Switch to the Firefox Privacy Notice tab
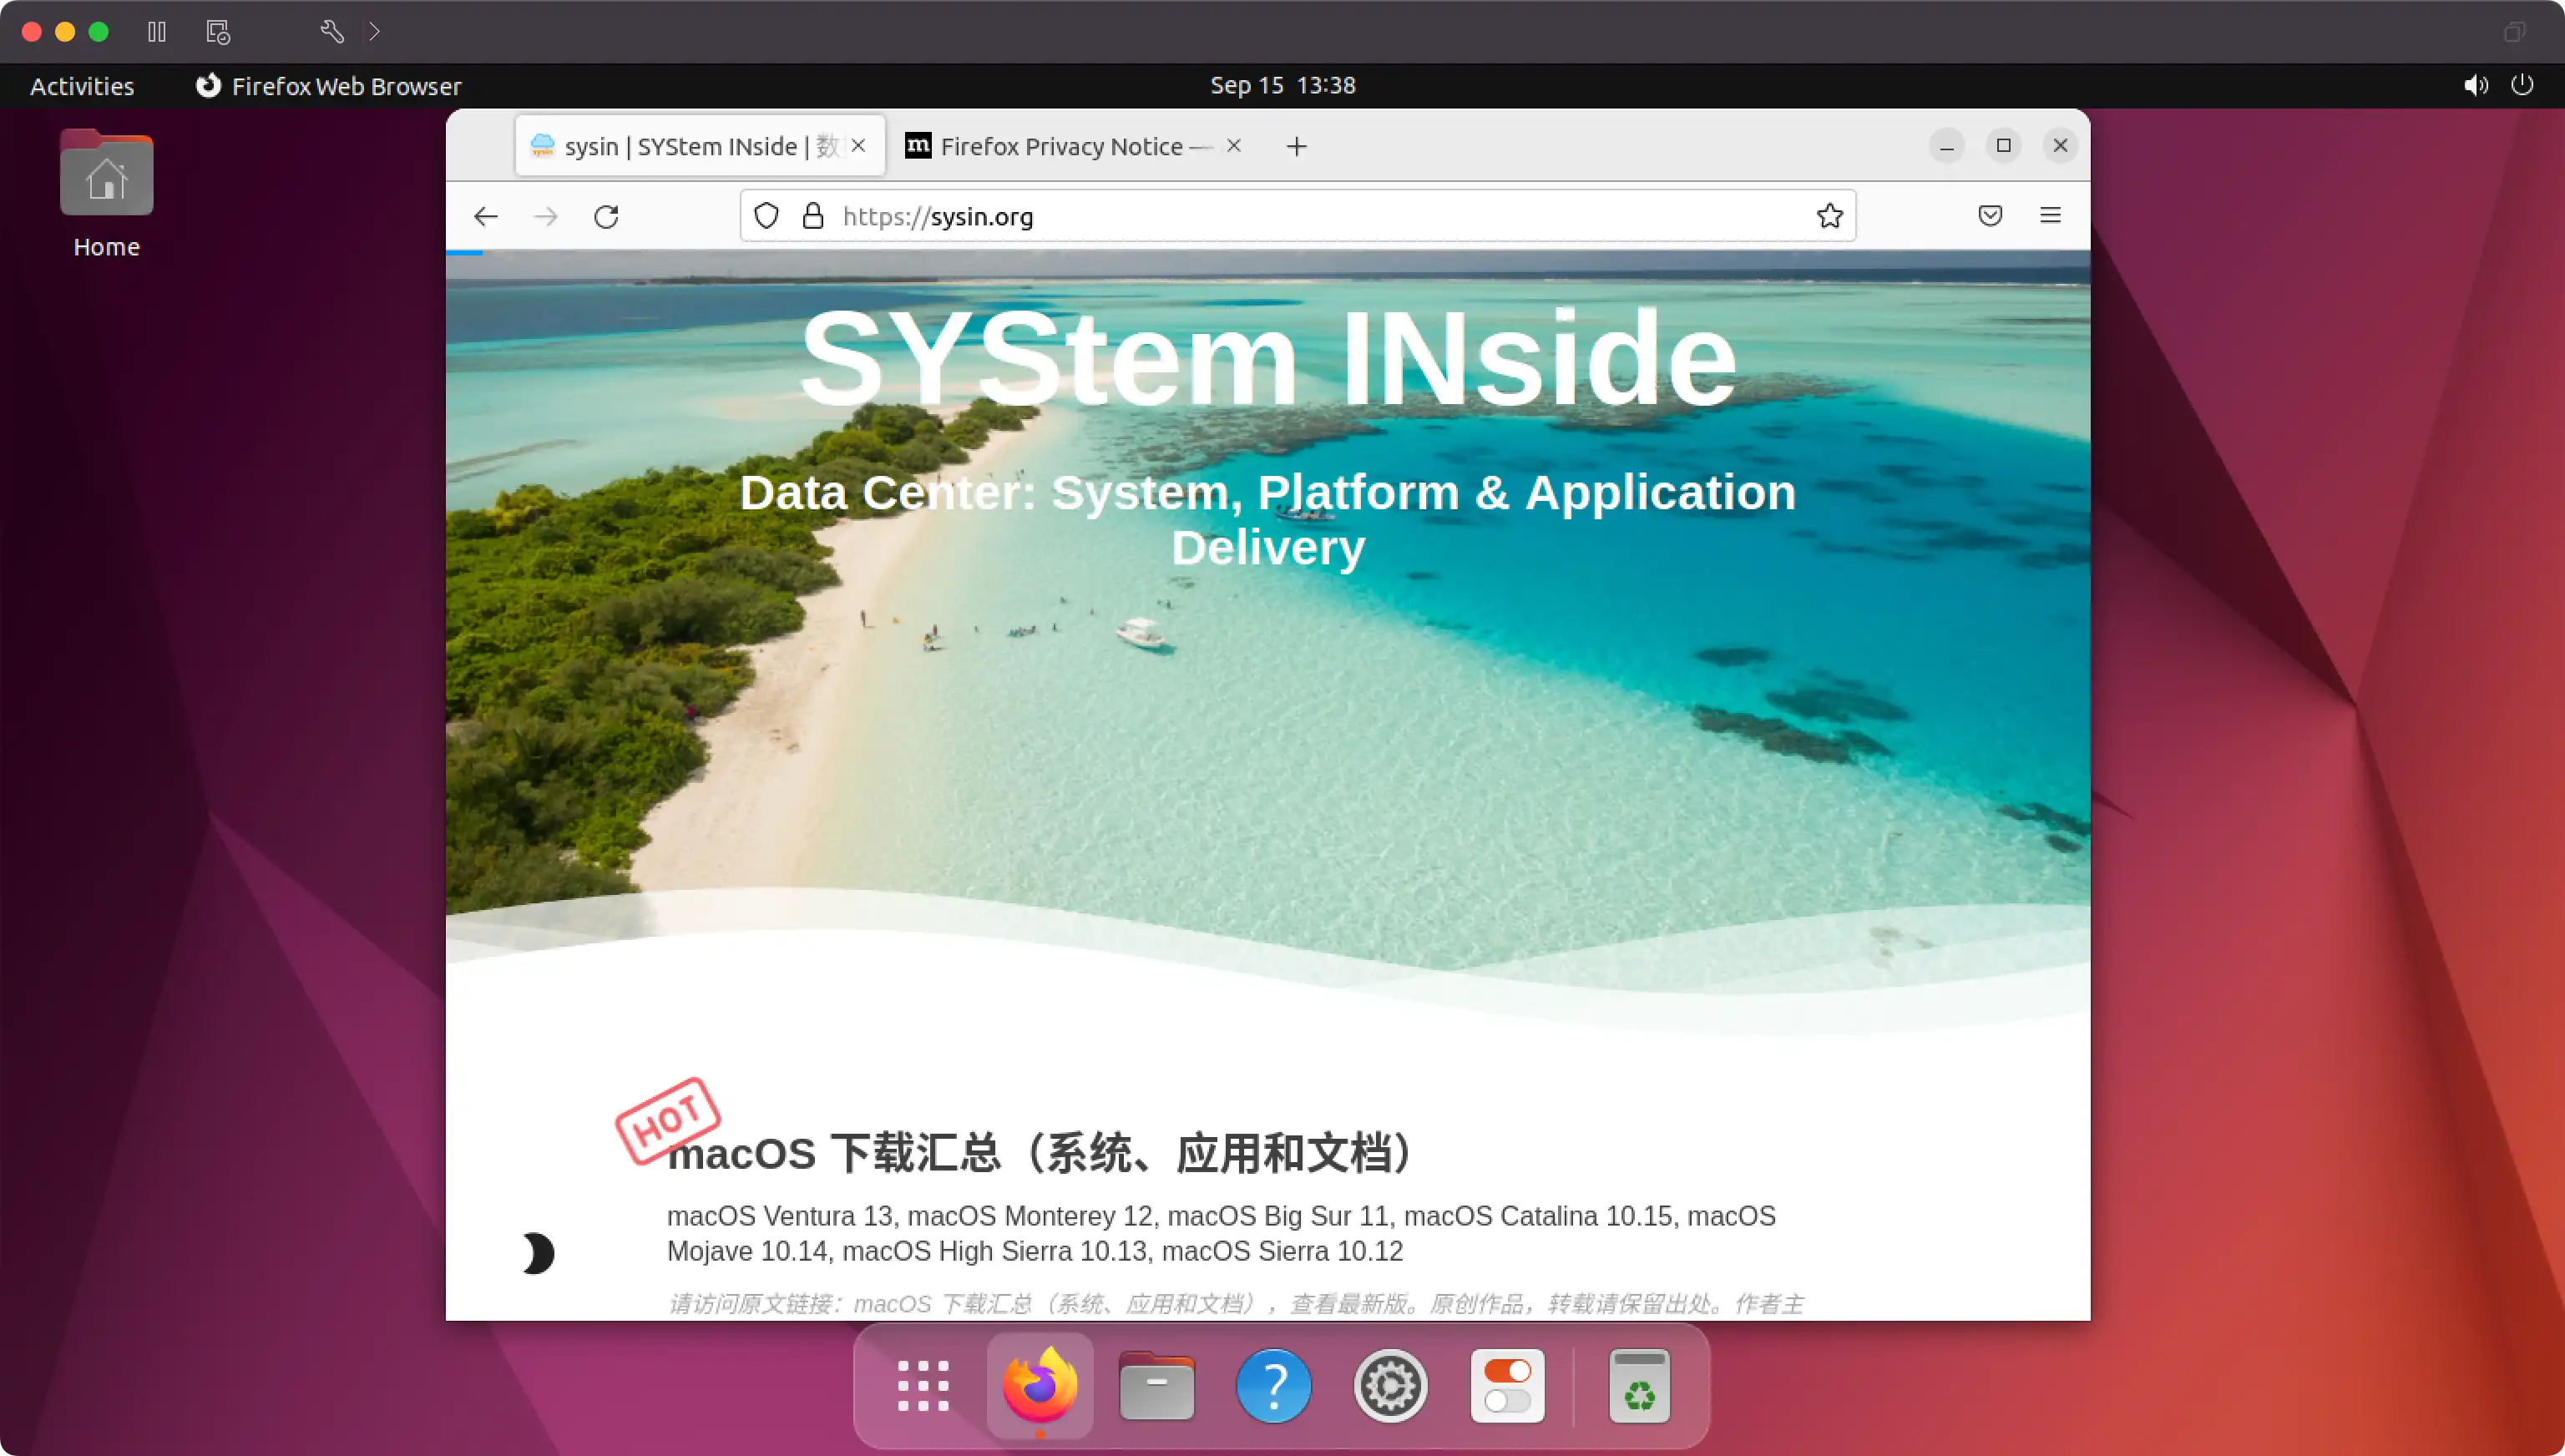The height and width of the screenshot is (1456, 2565). coord(1065,146)
